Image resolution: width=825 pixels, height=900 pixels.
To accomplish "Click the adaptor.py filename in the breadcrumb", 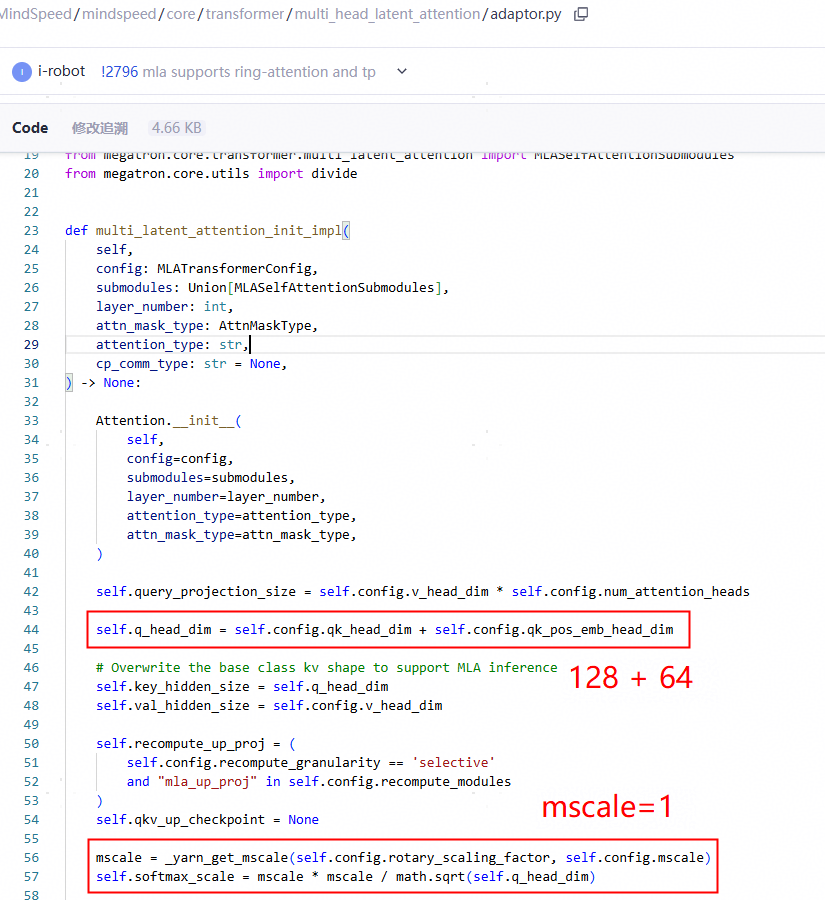I will (x=525, y=14).
